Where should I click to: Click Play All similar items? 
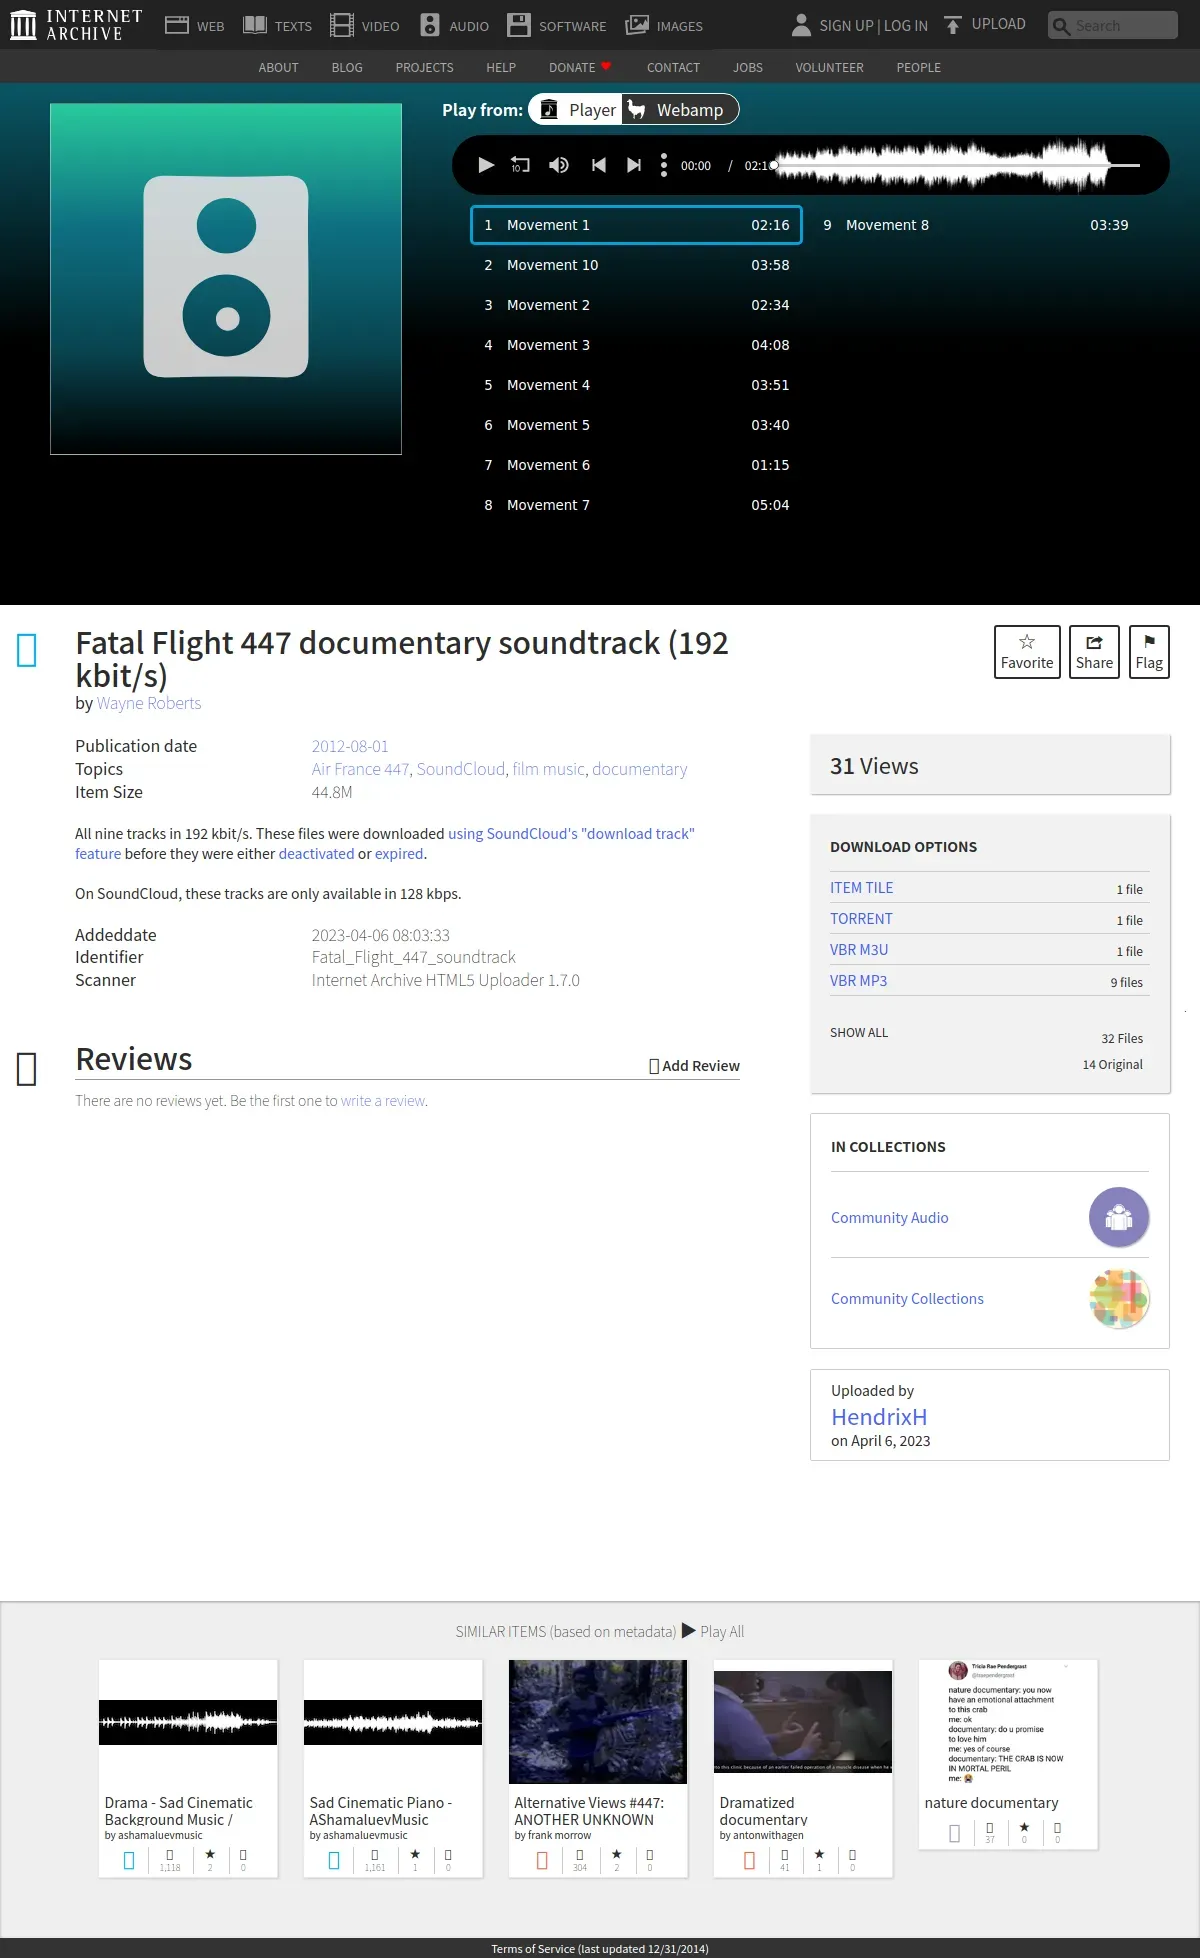712,1631
